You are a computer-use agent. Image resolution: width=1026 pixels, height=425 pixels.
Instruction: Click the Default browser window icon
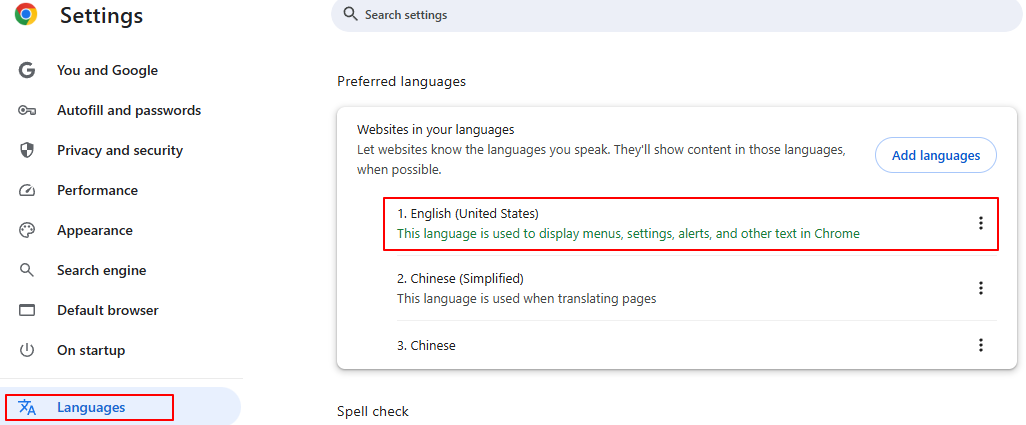point(26,311)
